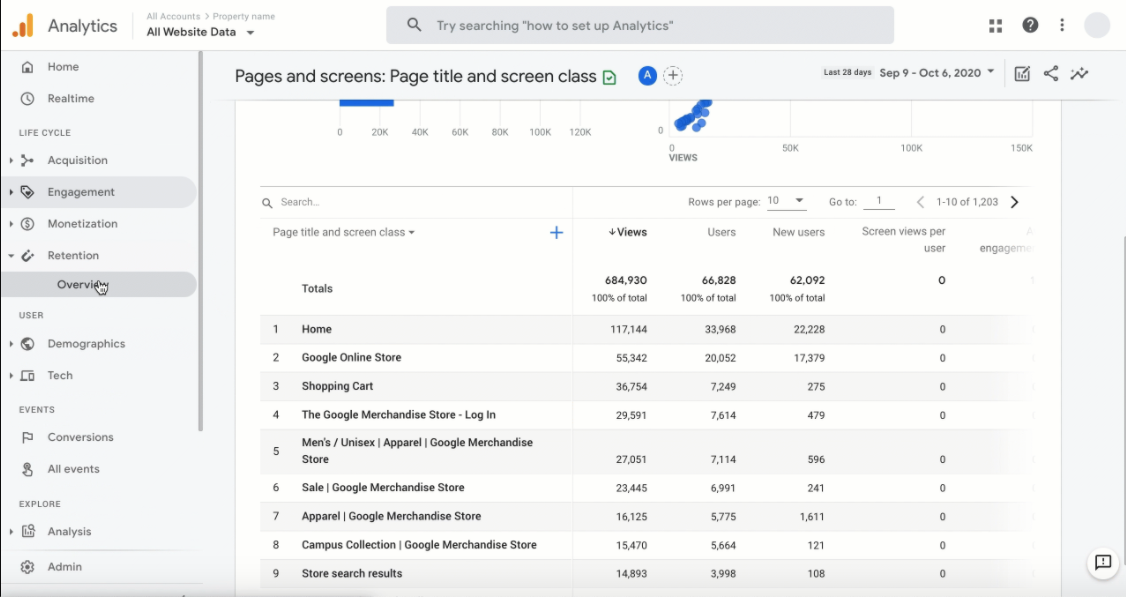The height and width of the screenshot is (597, 1126).
Task: Click the Engagement tag icon
Action: (27, 192)
